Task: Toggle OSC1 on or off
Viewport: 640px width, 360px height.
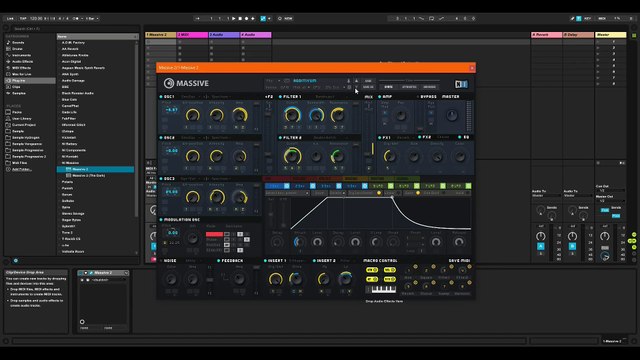Action: coord(161,97)
